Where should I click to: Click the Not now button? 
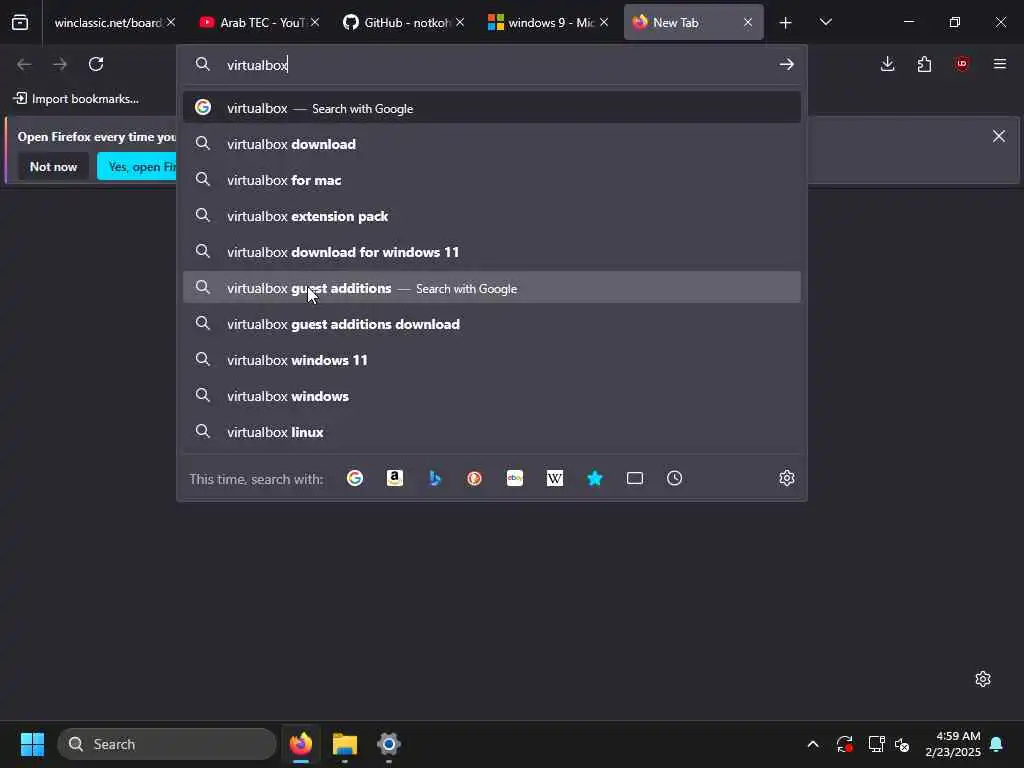point(54,167)
